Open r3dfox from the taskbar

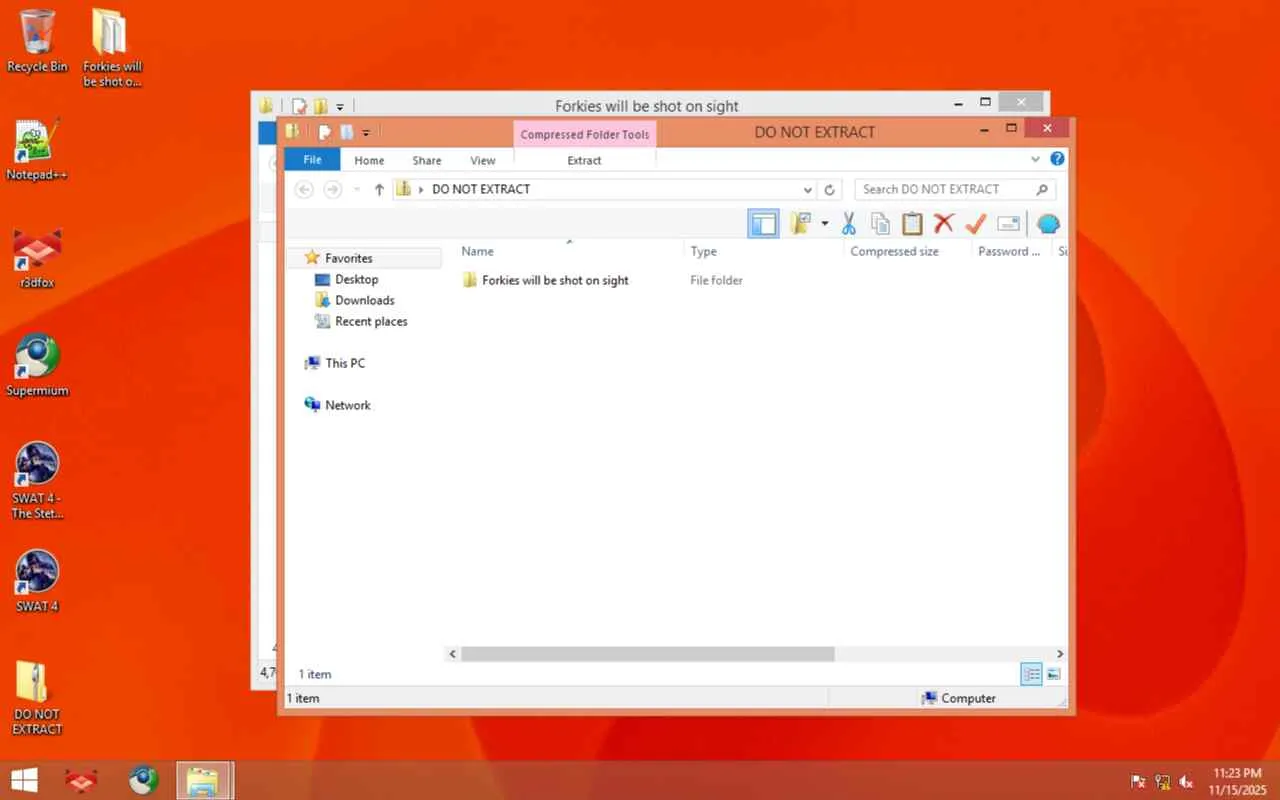point(81,780)
